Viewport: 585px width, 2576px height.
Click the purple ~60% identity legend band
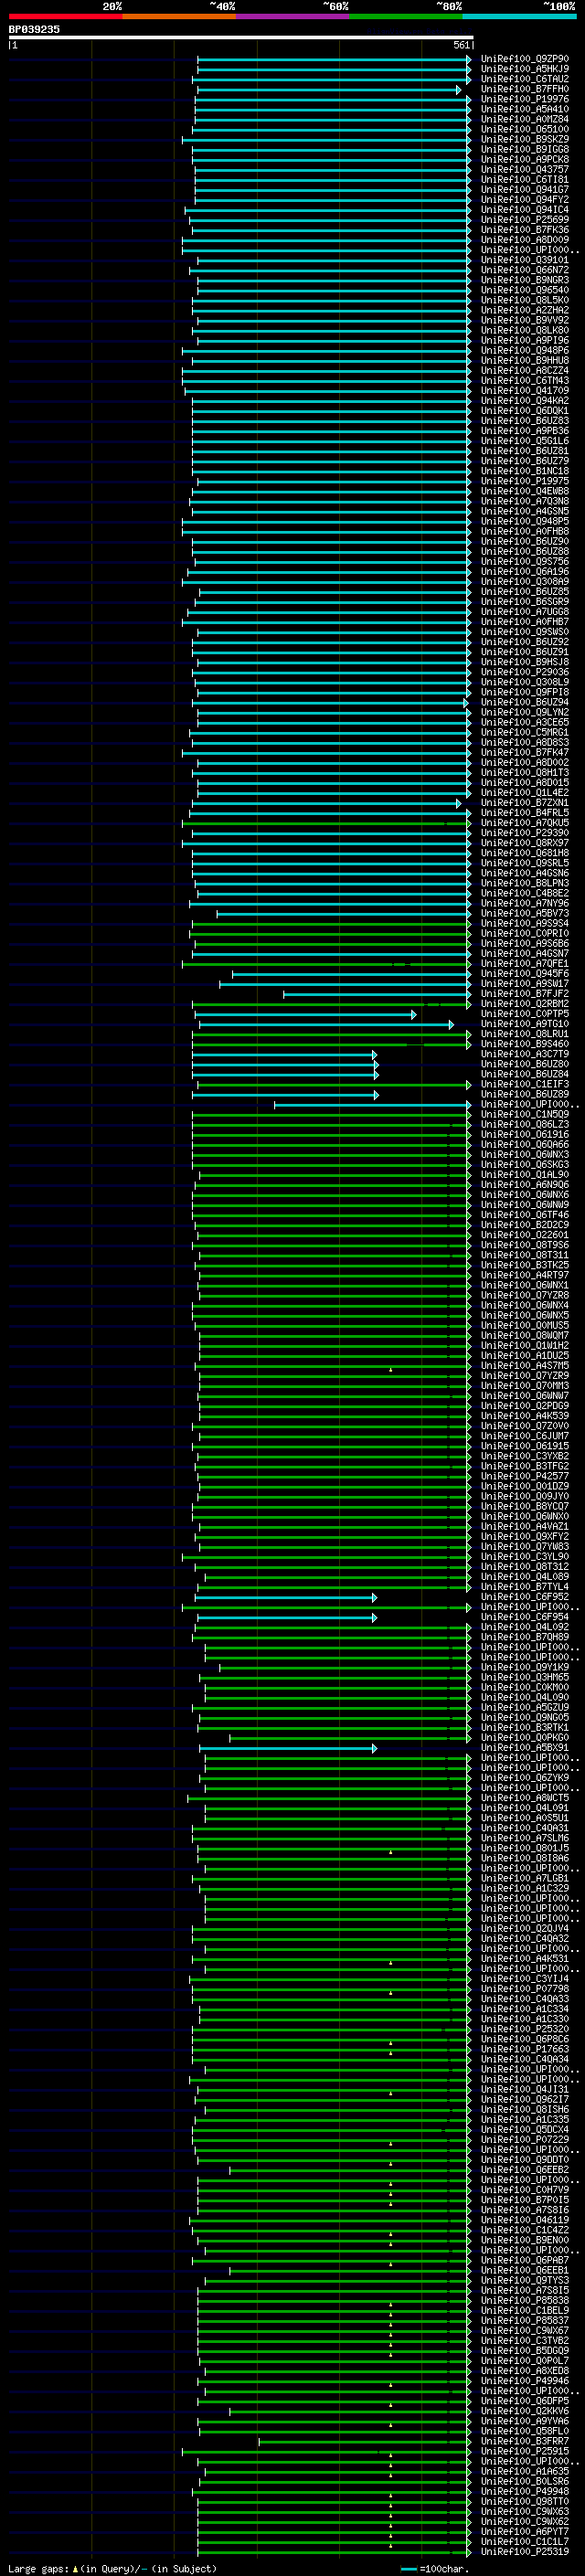tap(292, 16)
